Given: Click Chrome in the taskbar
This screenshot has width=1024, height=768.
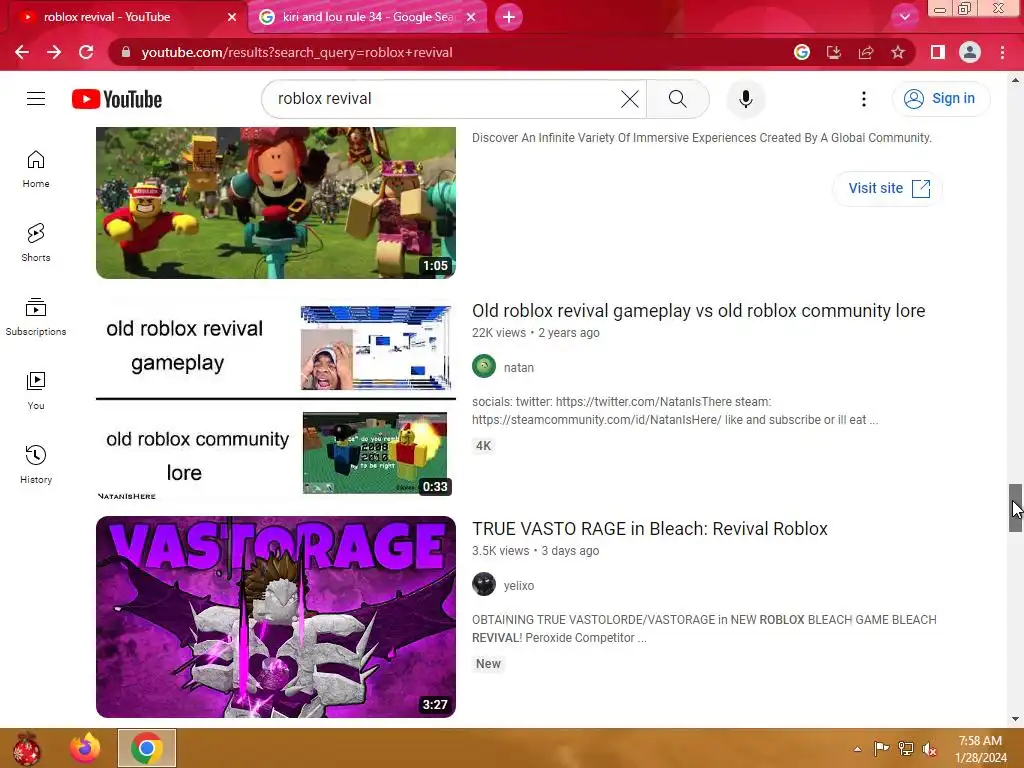Looking at the screenshot, I should (147, 748).
